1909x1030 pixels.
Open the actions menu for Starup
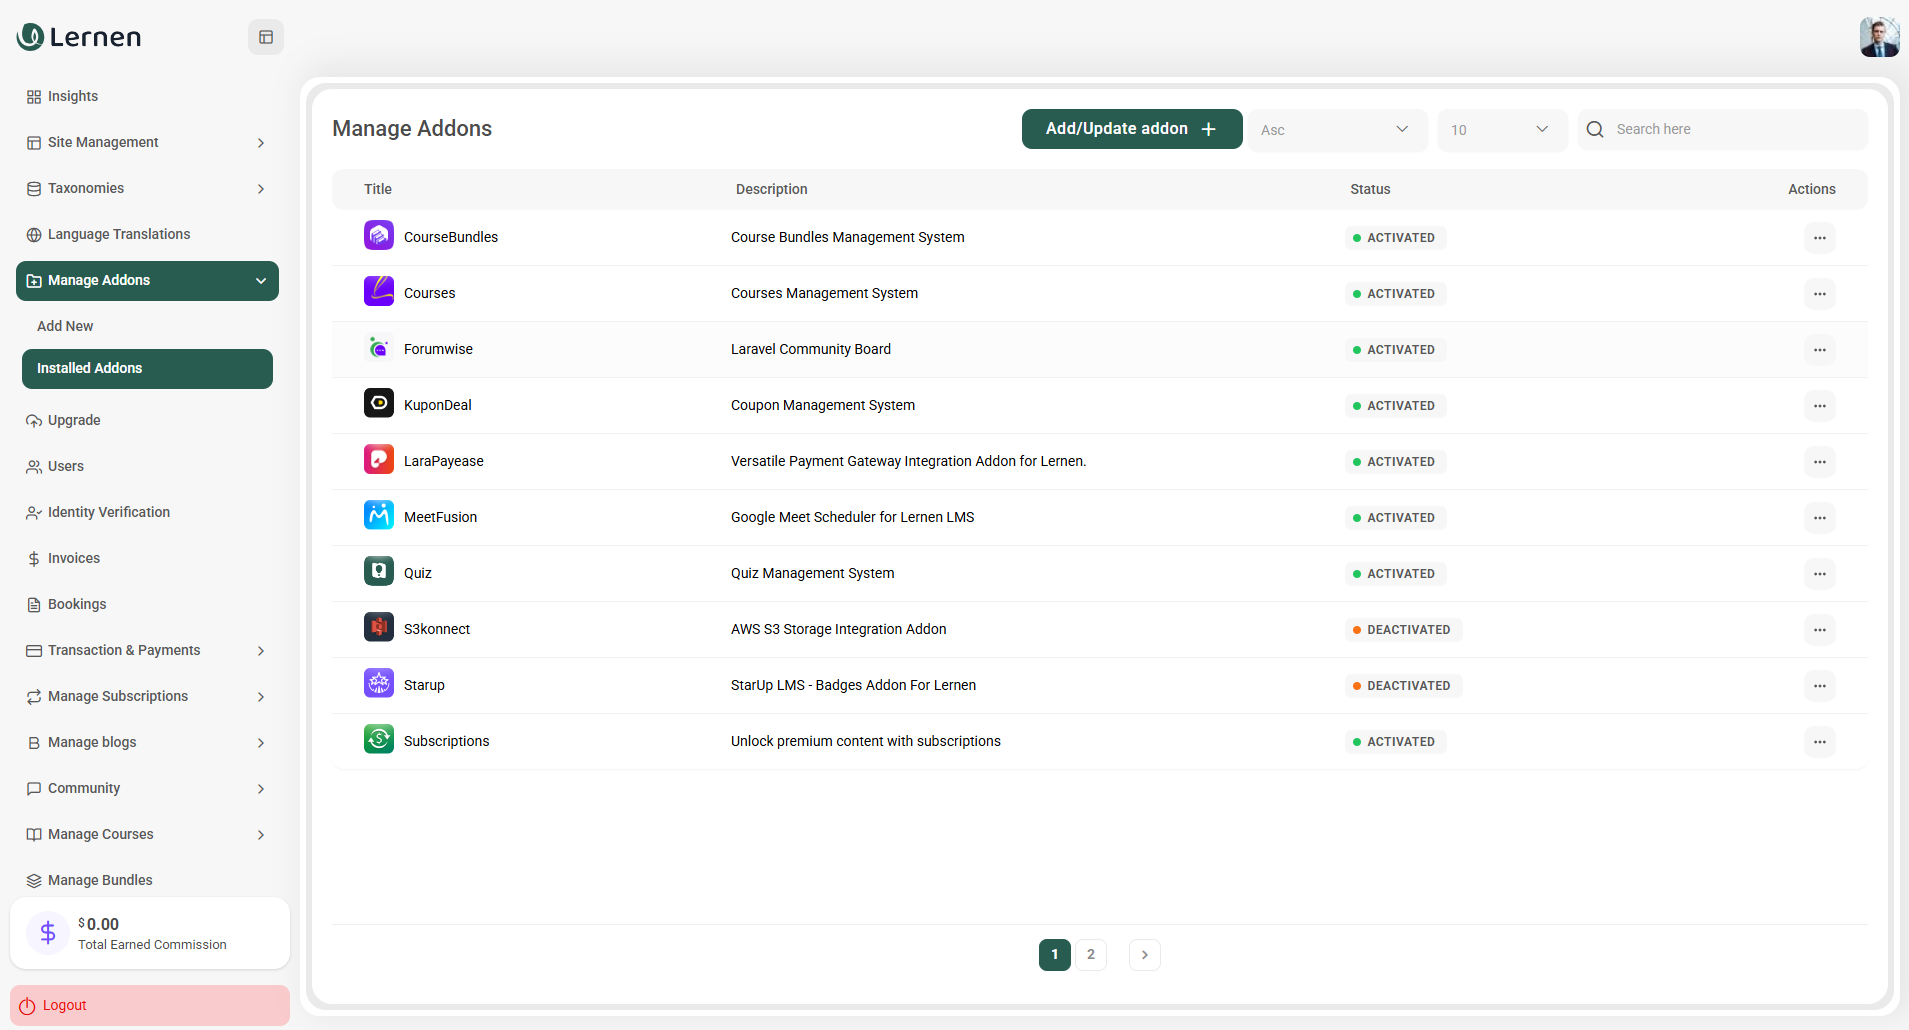(x=1818, y=686)
